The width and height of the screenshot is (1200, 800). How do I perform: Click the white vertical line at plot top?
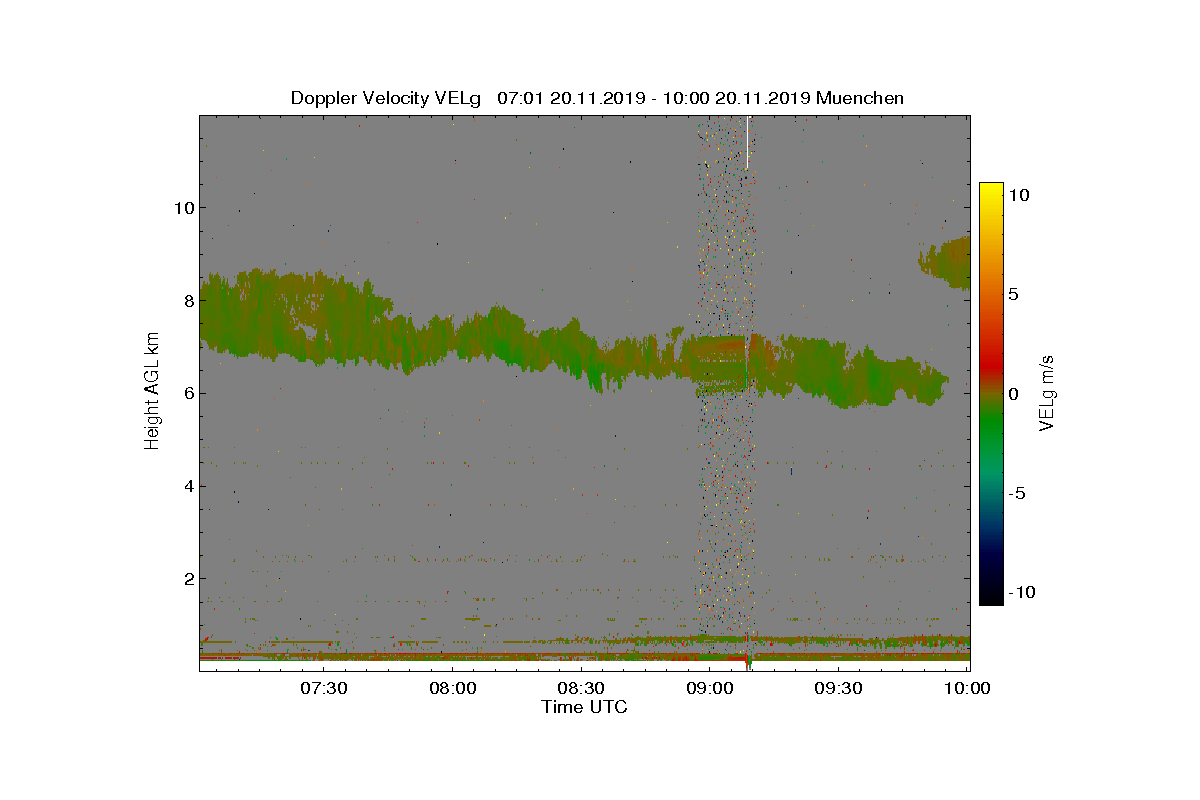tap(747, 142)
